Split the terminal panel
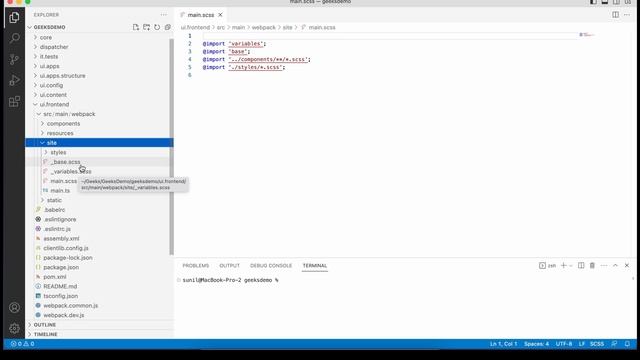This screenshot has width=640, height=360. tap(581, 266)
